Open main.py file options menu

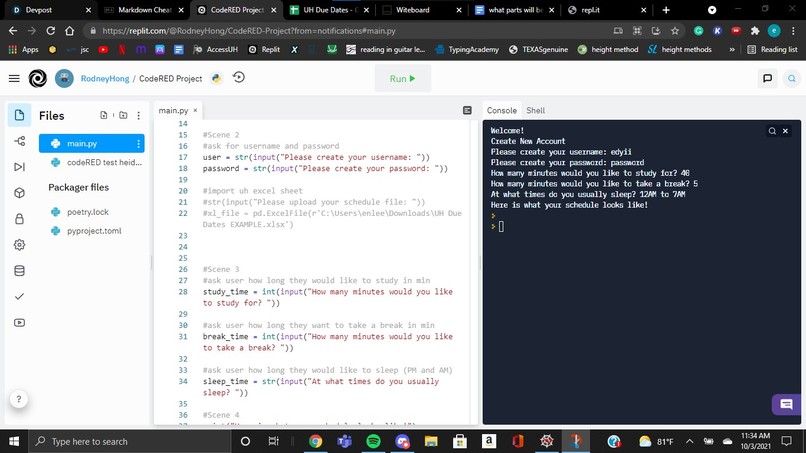click(x=138, y=143)
